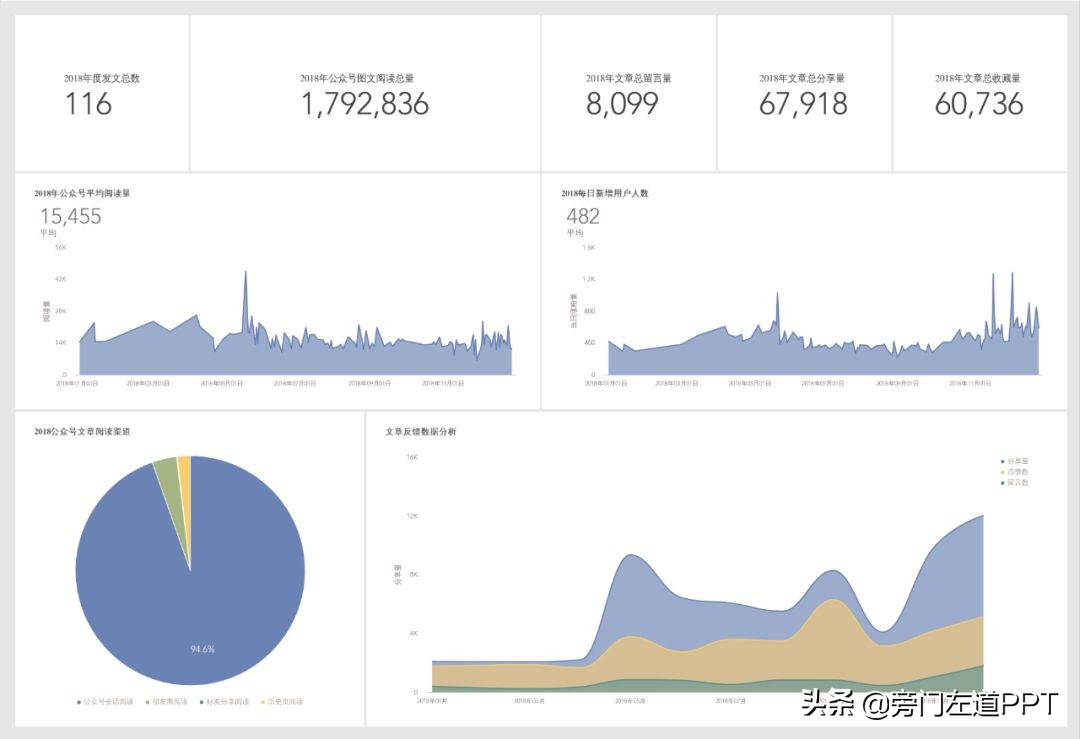Click the tallest peak in the 平均阅读量 area chart
Image resolution: width=1080 pixels, height=739 pixels.
(x=245, y=273)
